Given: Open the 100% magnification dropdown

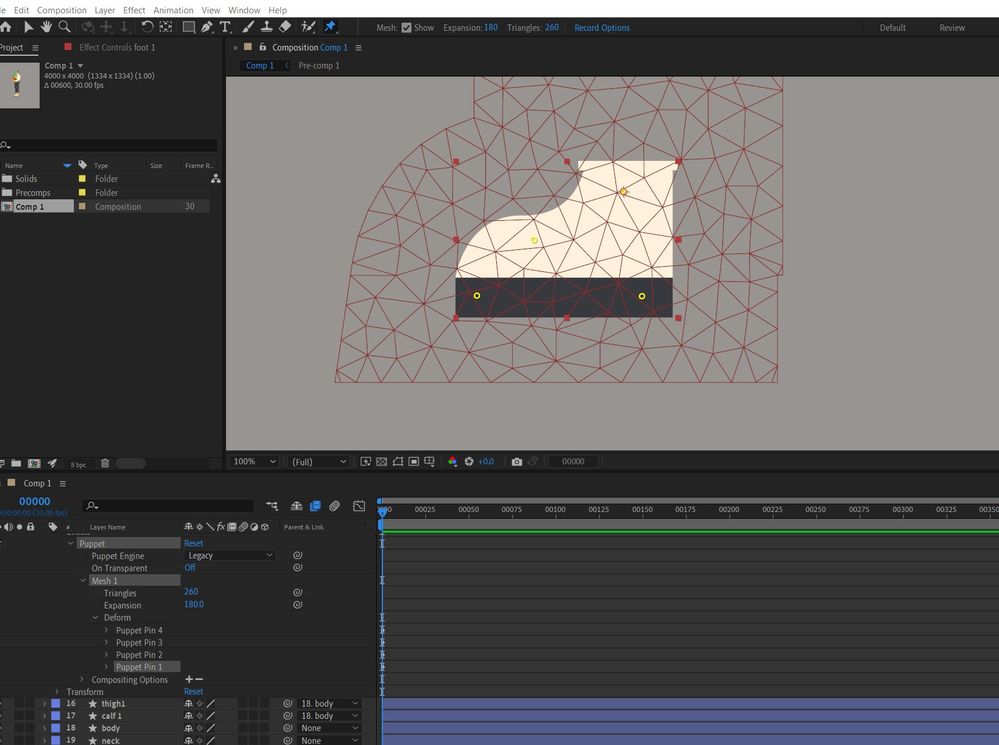Looking at the screenshot, I should (255, 462).
